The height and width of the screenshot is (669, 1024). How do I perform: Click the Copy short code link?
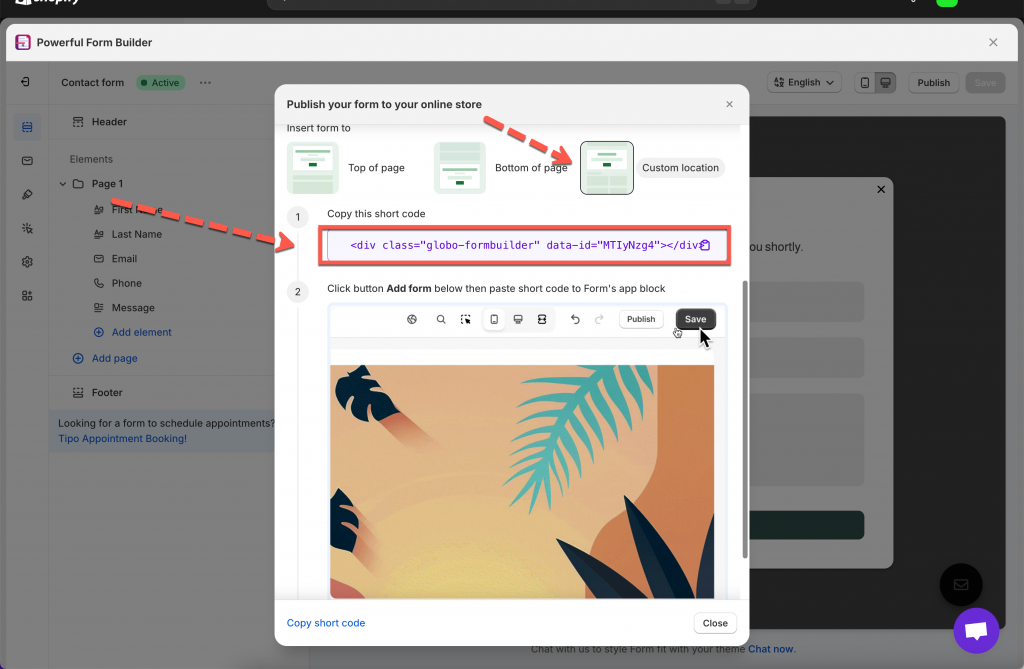click(326, 623)
